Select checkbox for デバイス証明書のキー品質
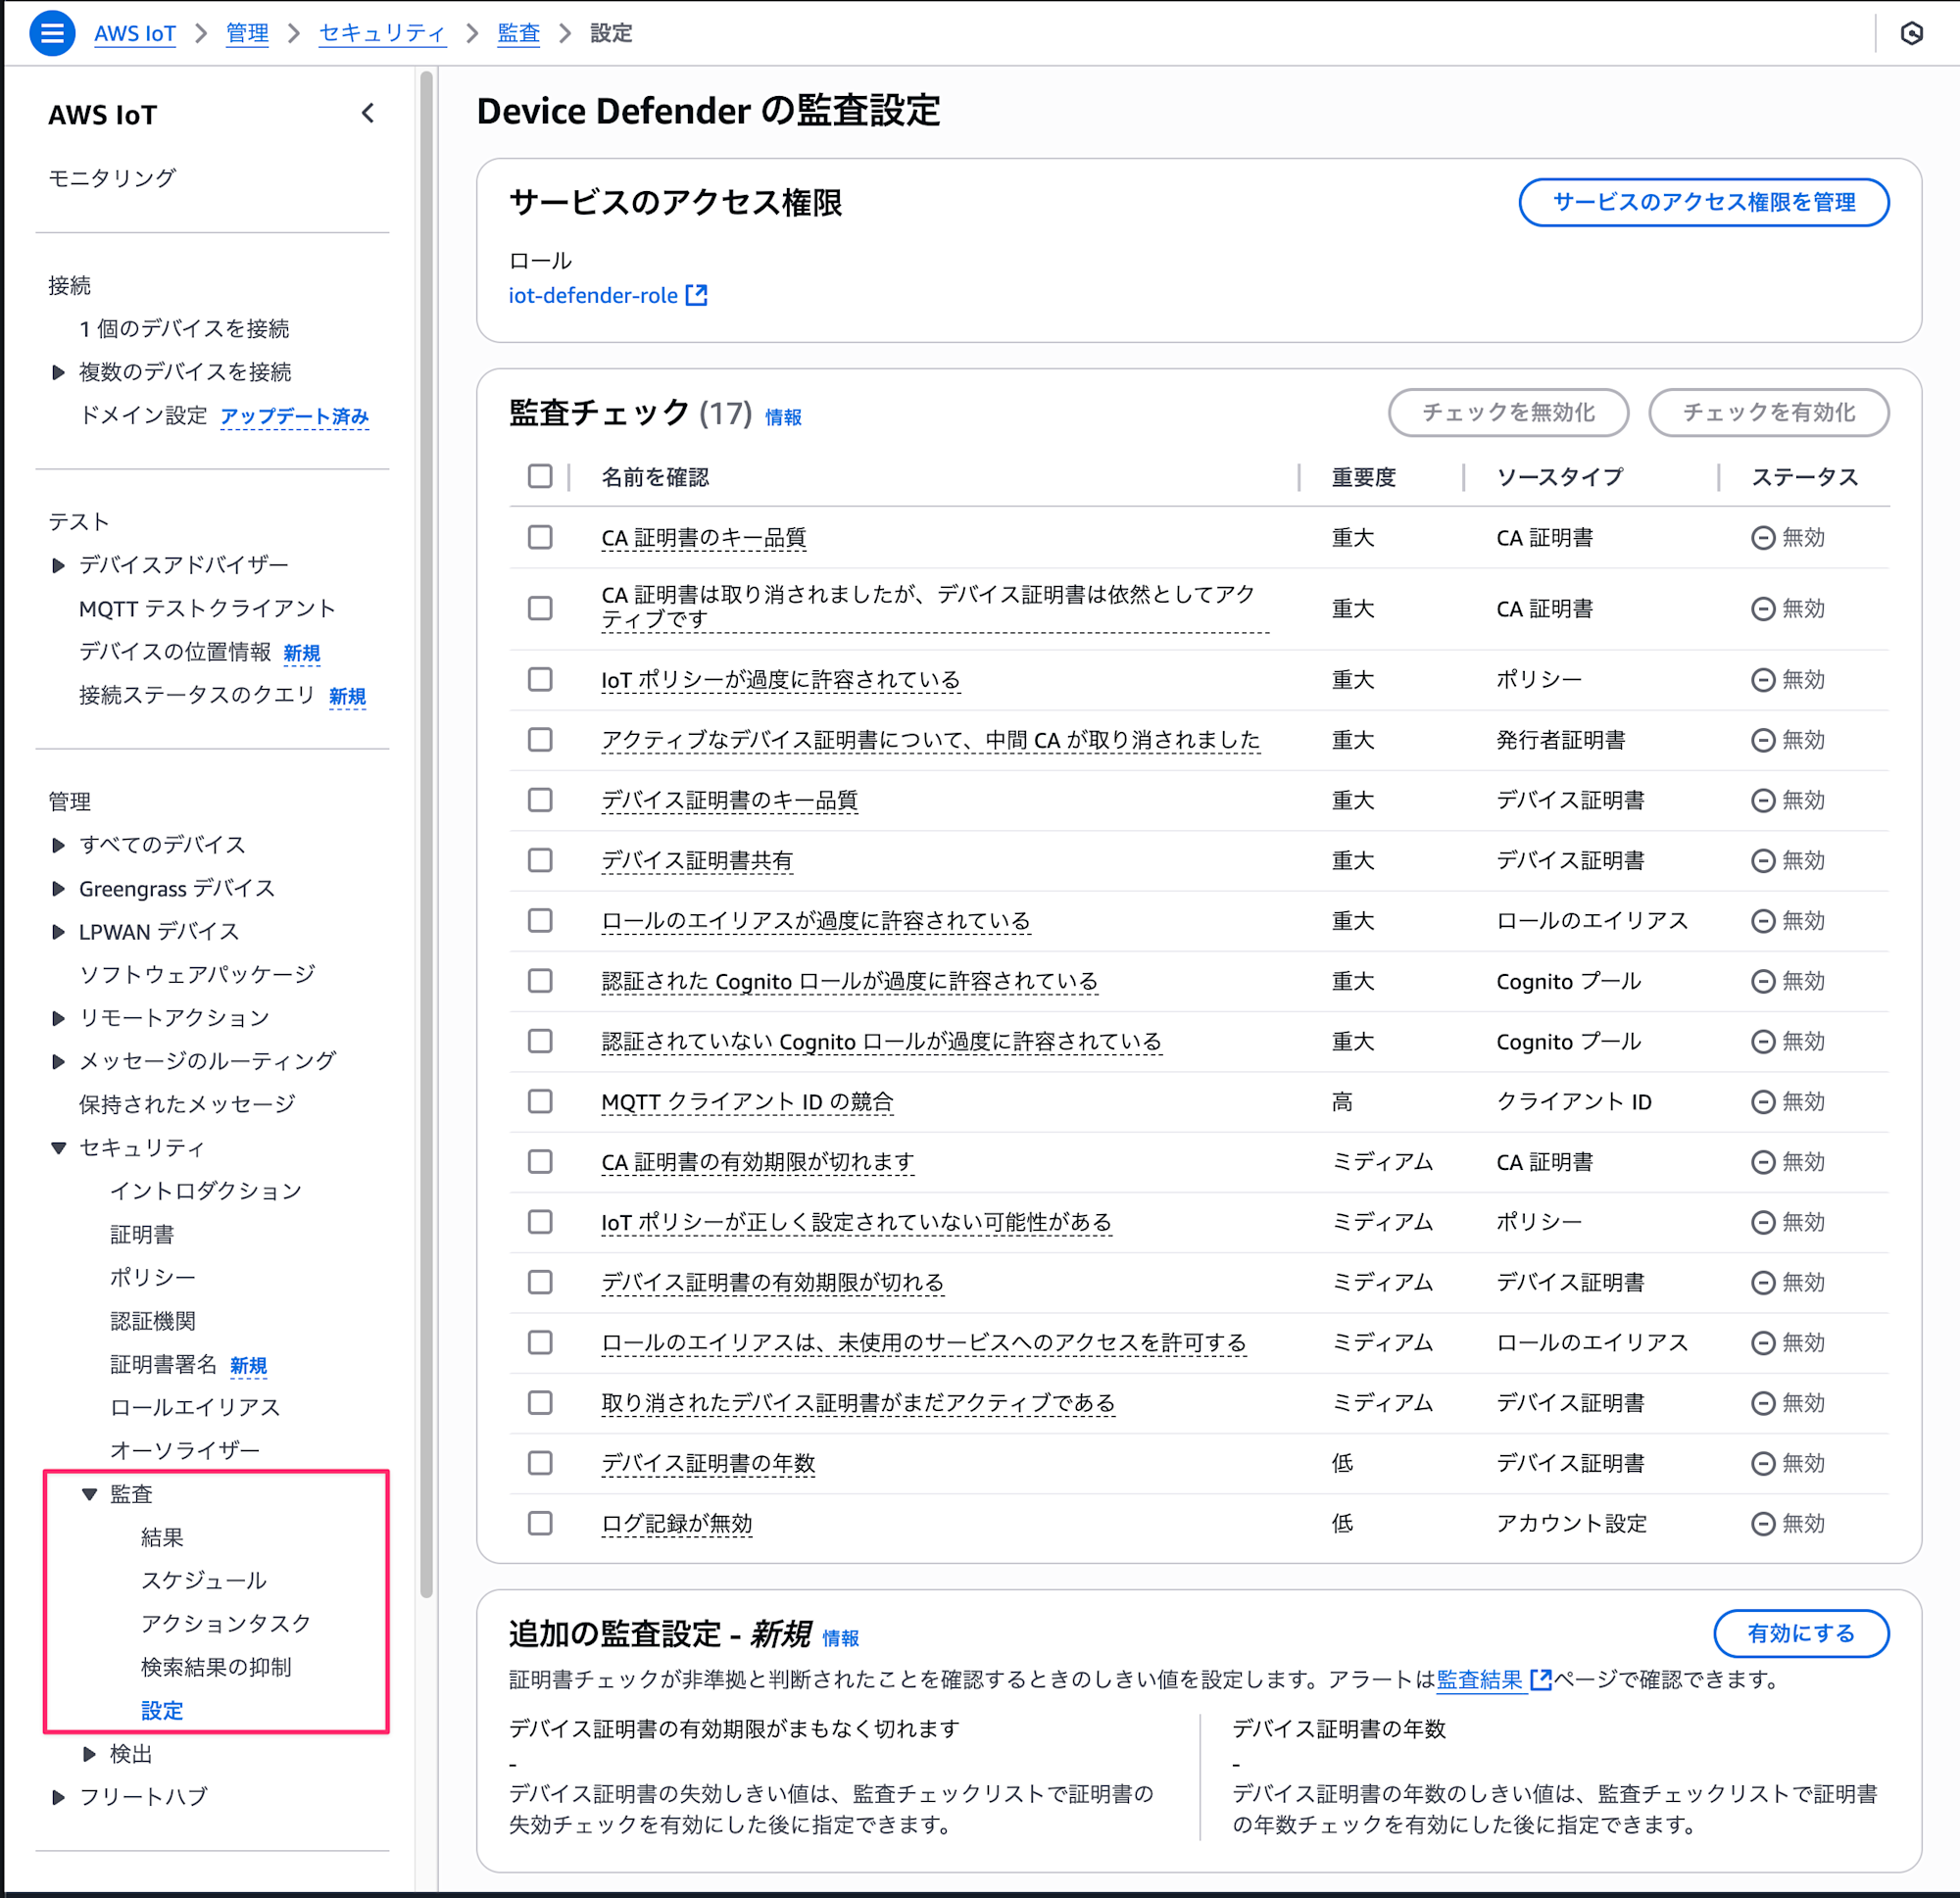 [540, 800]
